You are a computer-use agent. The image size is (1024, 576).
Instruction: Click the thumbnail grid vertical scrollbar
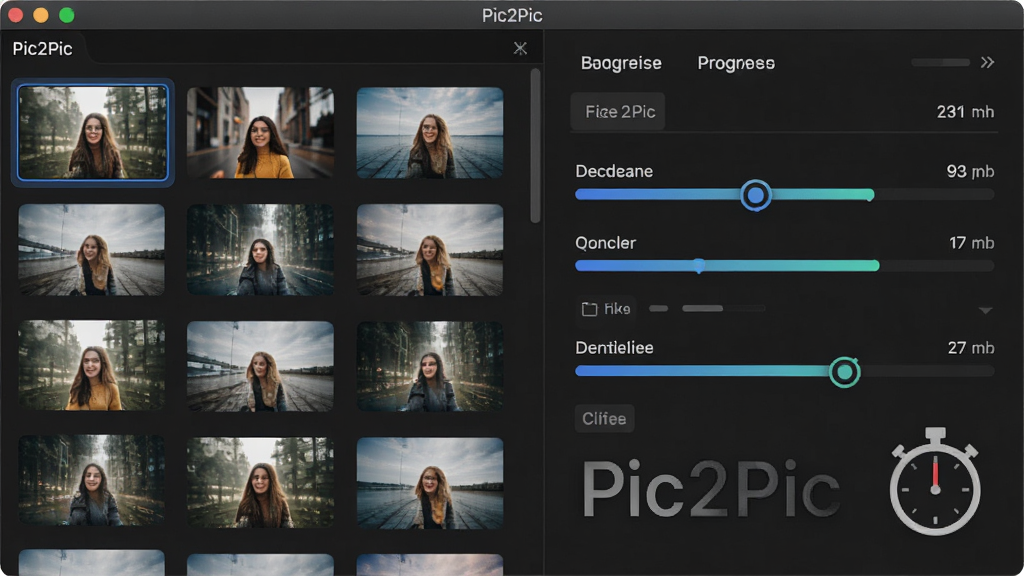pos(536,146)
